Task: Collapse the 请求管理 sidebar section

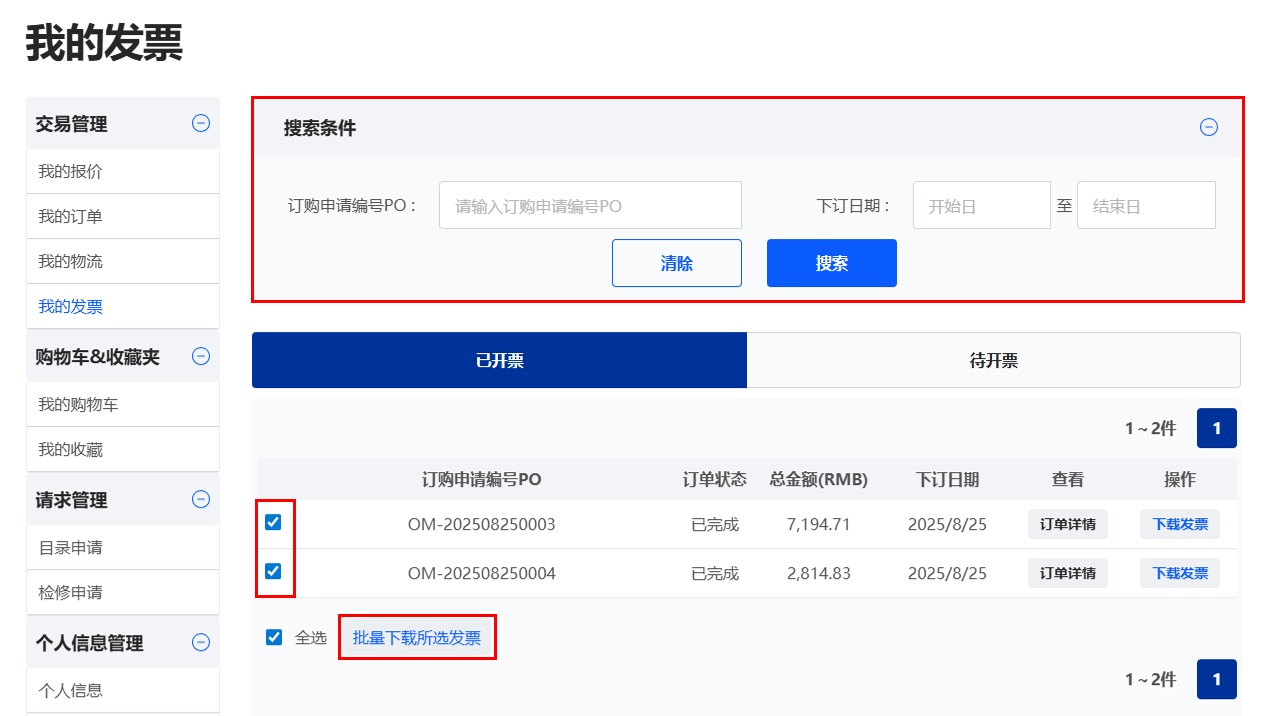Action: pos(201,499)
